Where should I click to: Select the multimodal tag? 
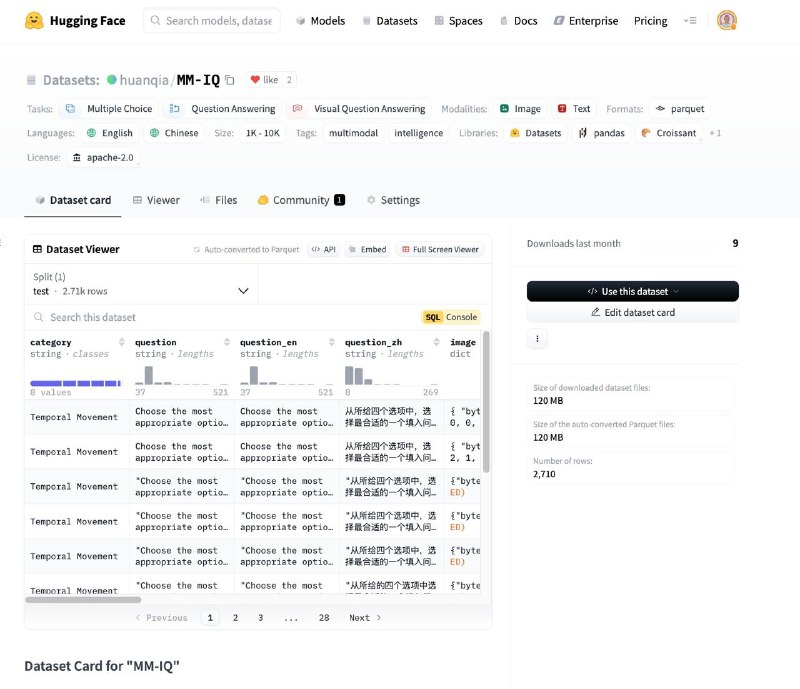coord(354,133)
